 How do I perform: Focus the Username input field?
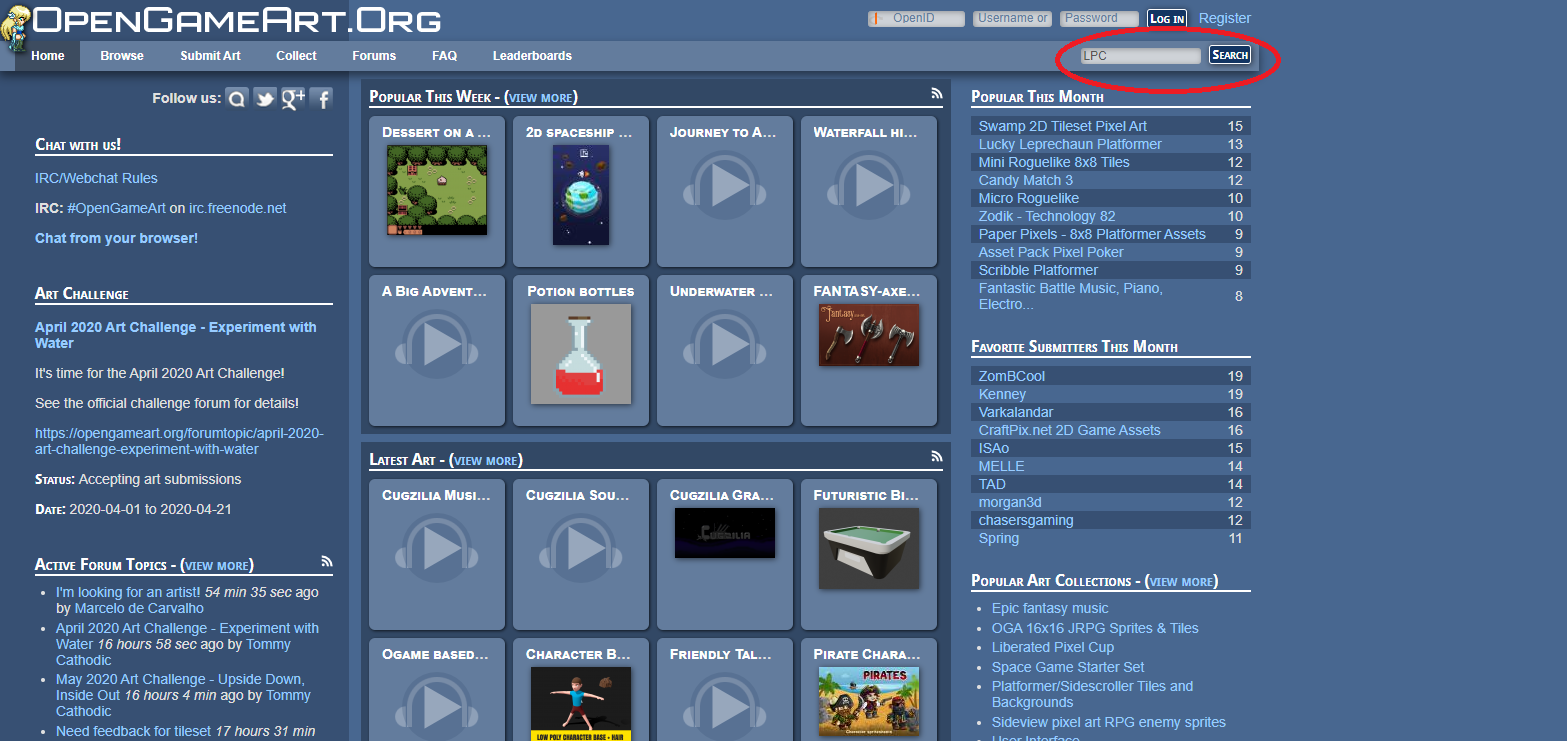[1012, 18]
